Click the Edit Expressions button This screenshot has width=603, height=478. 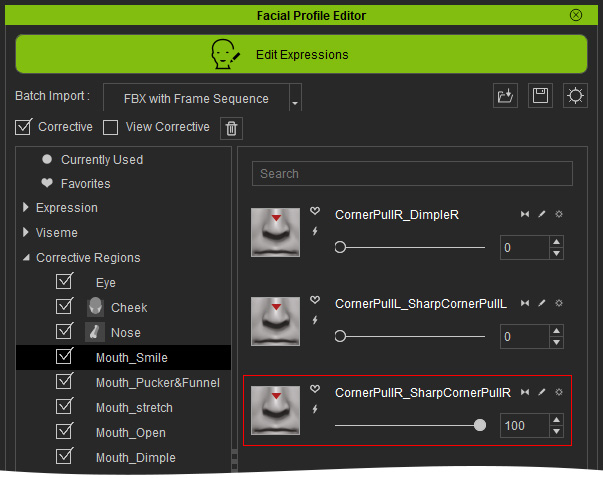coord(302,54)
